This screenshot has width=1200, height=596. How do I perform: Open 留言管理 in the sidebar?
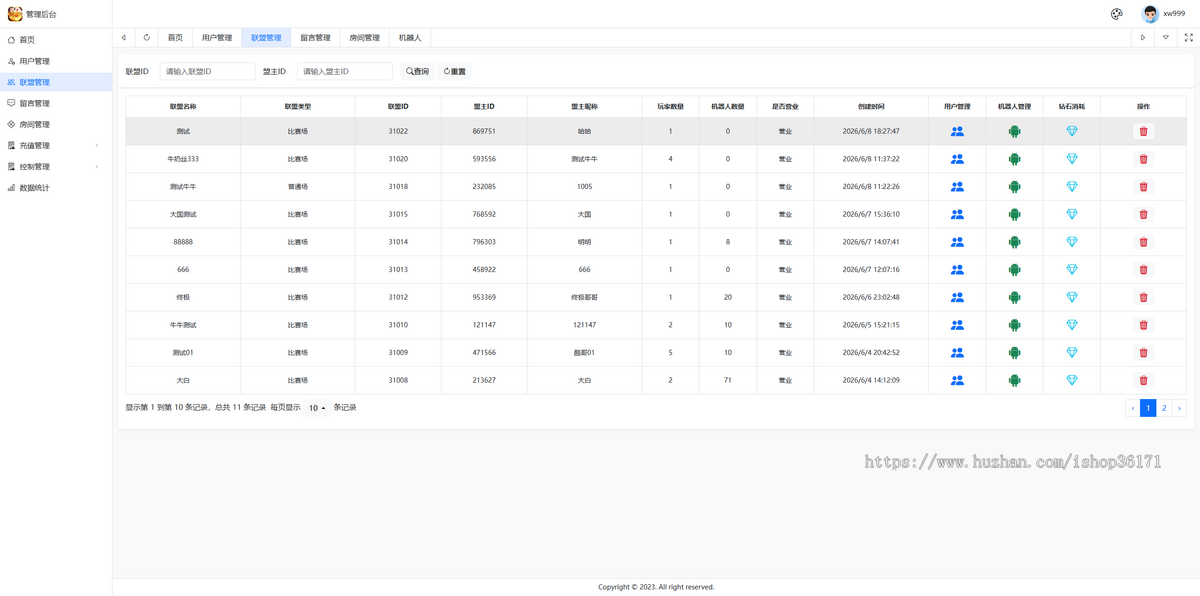pos(56,103)
